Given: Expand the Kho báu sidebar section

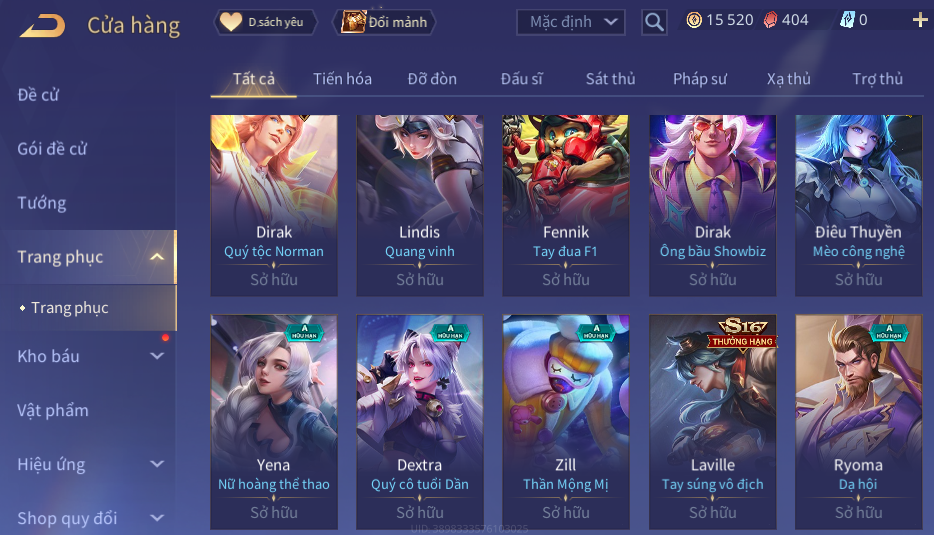Looking at the screenshot, I should click(157, 356).
